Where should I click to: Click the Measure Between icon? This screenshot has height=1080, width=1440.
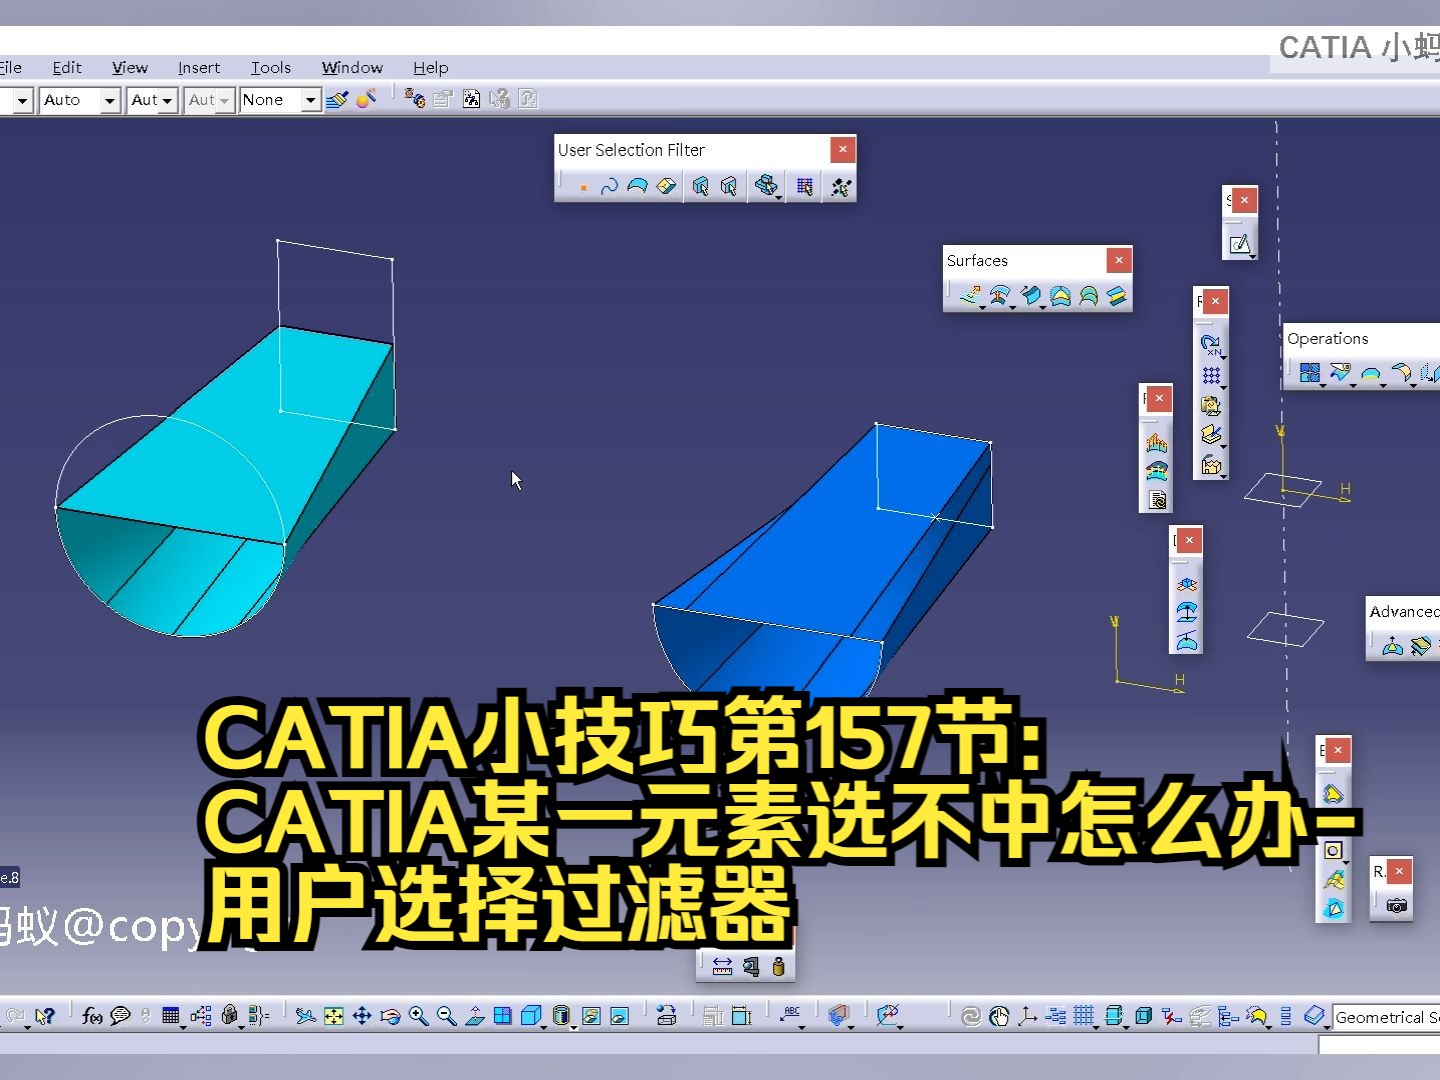tap(722, 966)
